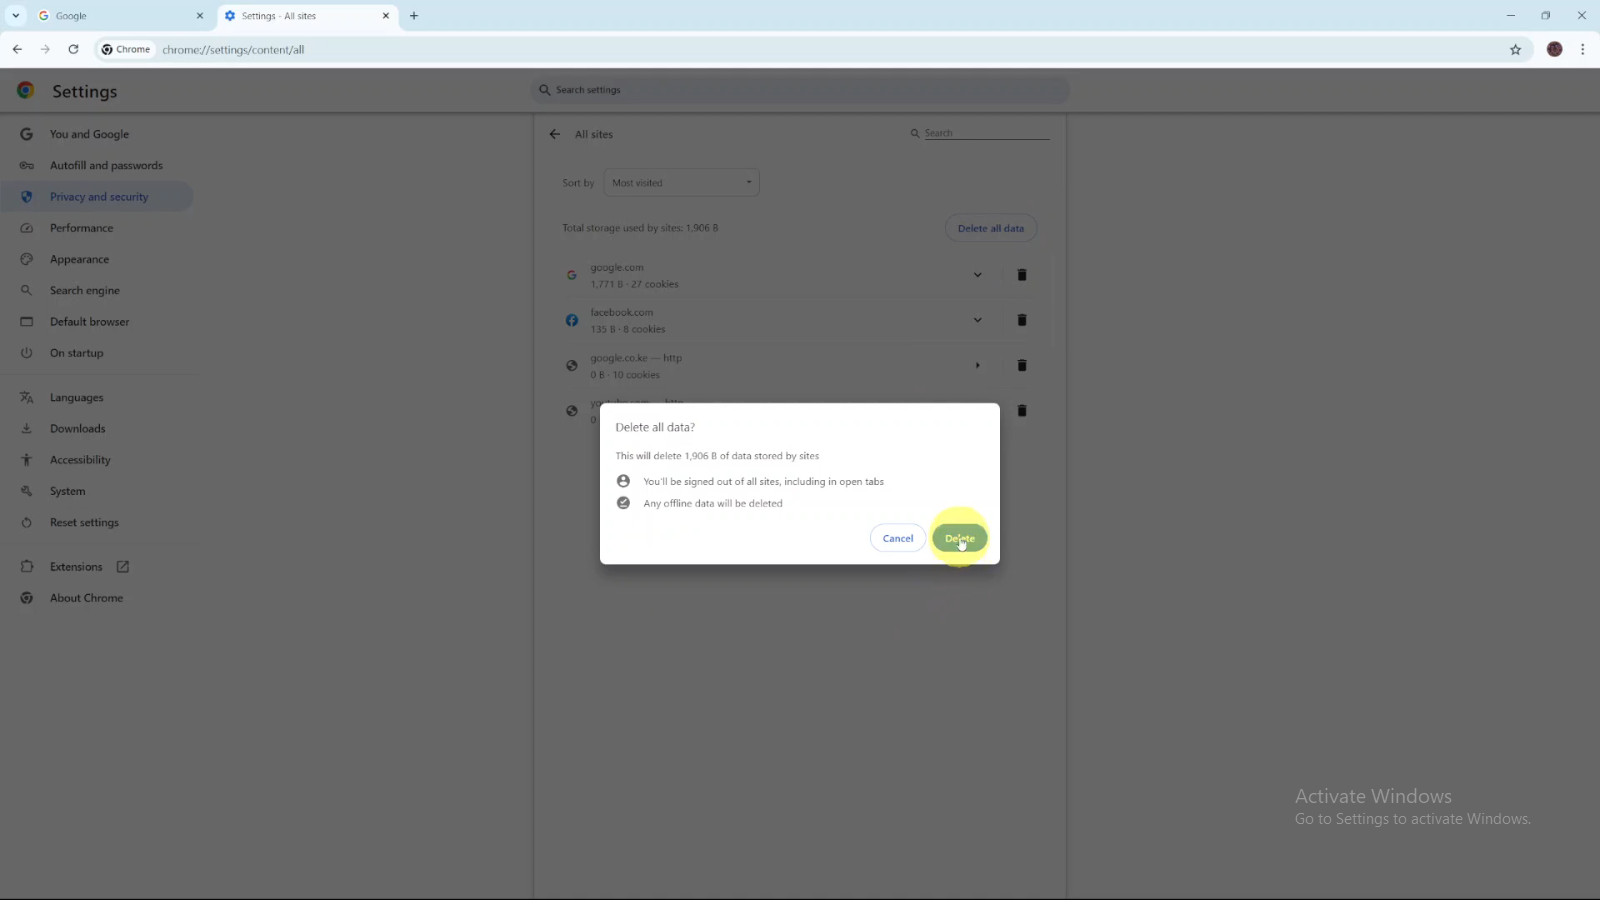Open System settings
The image size is (1600, 900).
pyautogui.click(x=67, y=491)
